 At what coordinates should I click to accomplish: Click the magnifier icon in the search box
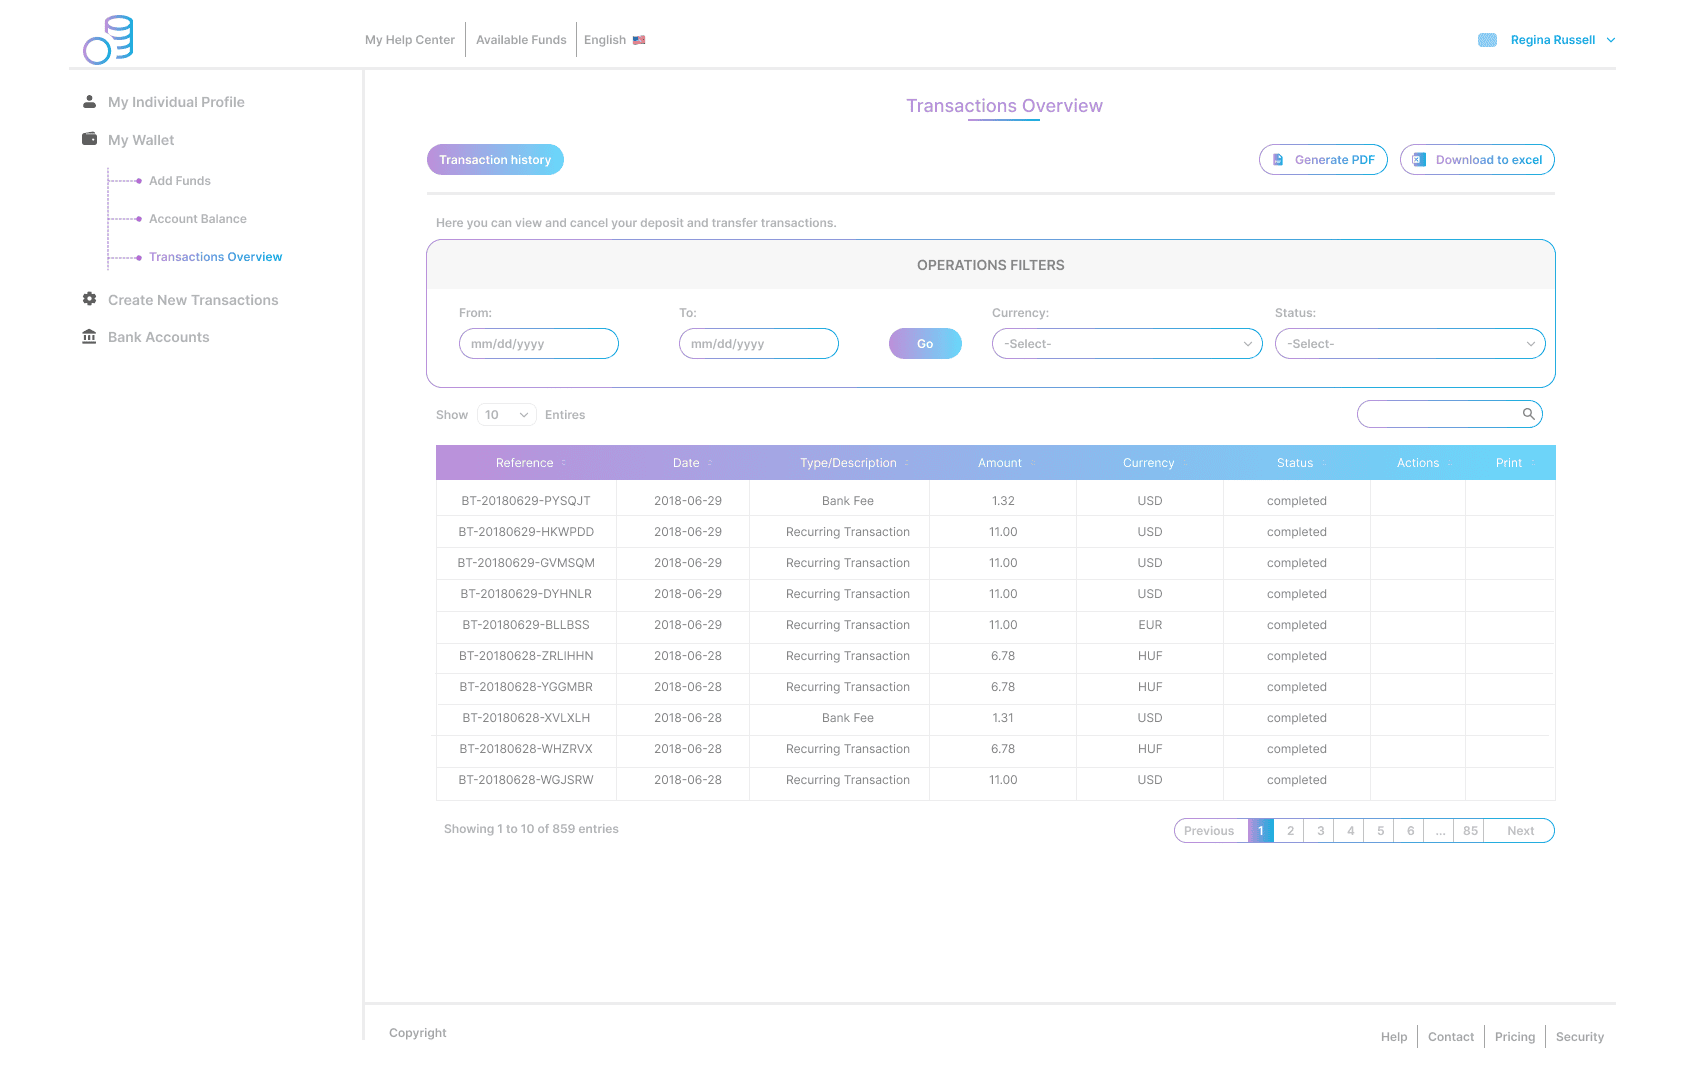1528,414
